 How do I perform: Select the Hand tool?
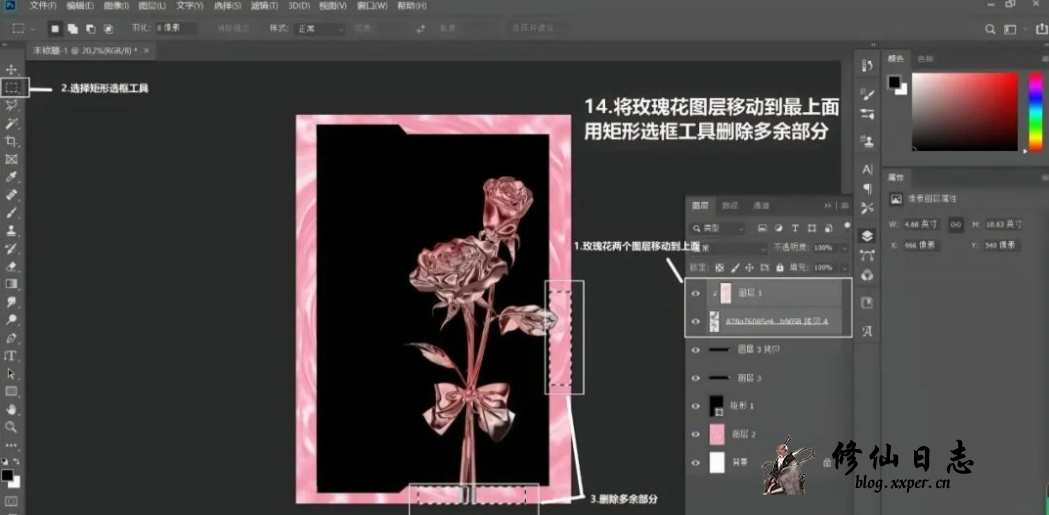[x=12, y=409]
